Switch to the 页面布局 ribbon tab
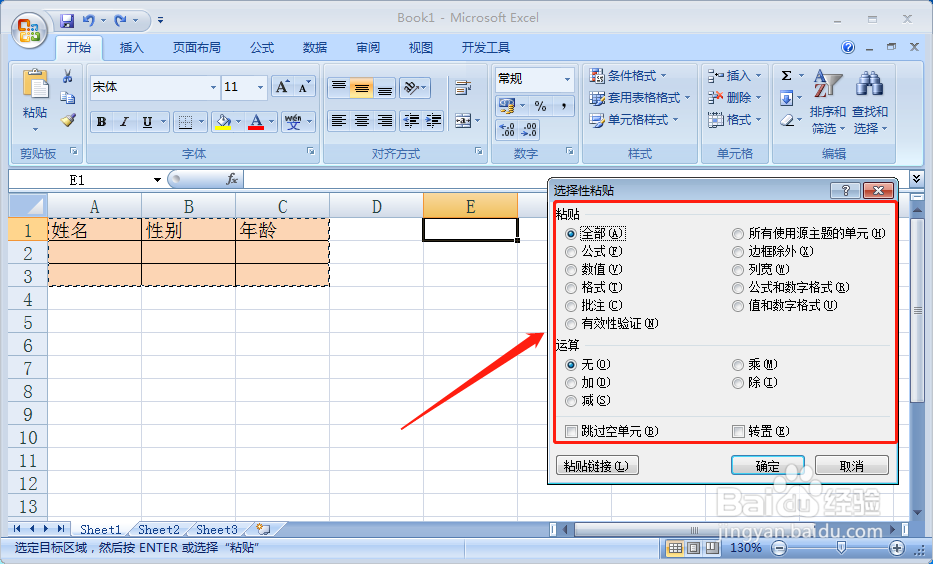This screenshot has width=933, height=564. [x=196, y=48]
